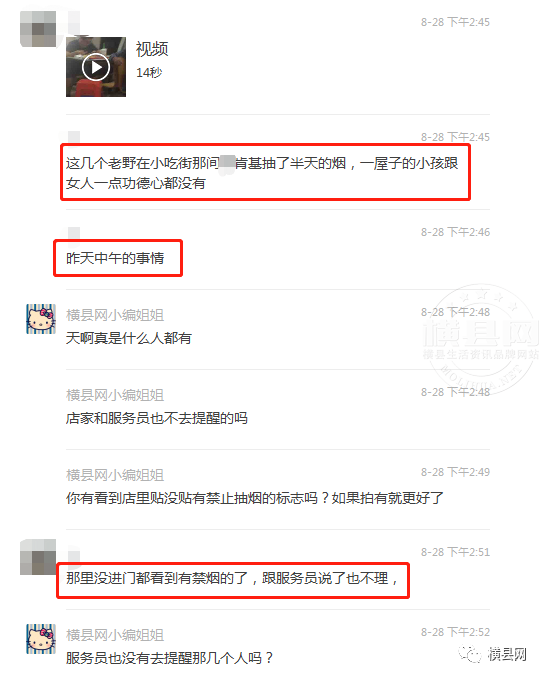The image size is (544, 679).
Task: Click the message 那里没进门都看到有禁烟的了
Action: pos(232,578)
